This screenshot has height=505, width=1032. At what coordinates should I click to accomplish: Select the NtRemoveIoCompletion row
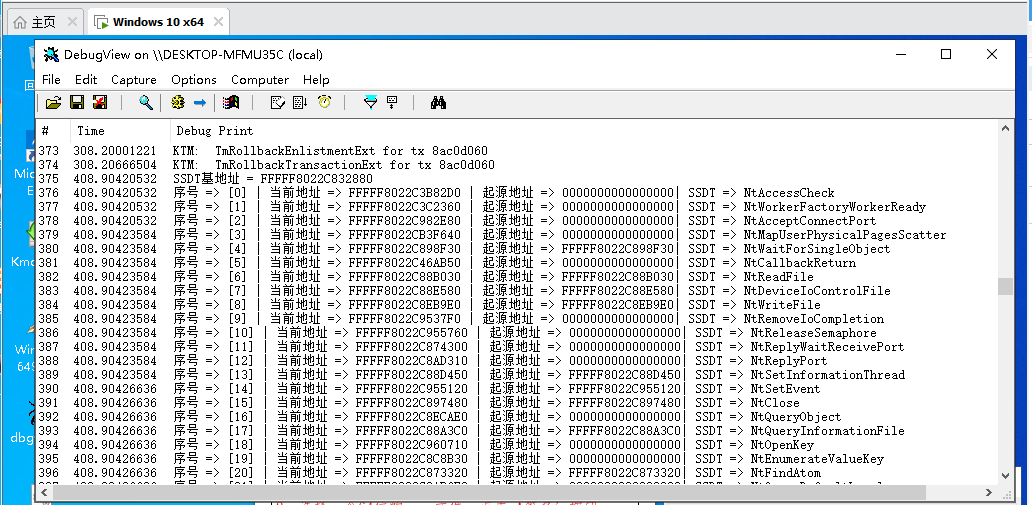pyautogui.click(x=517, y=319)
